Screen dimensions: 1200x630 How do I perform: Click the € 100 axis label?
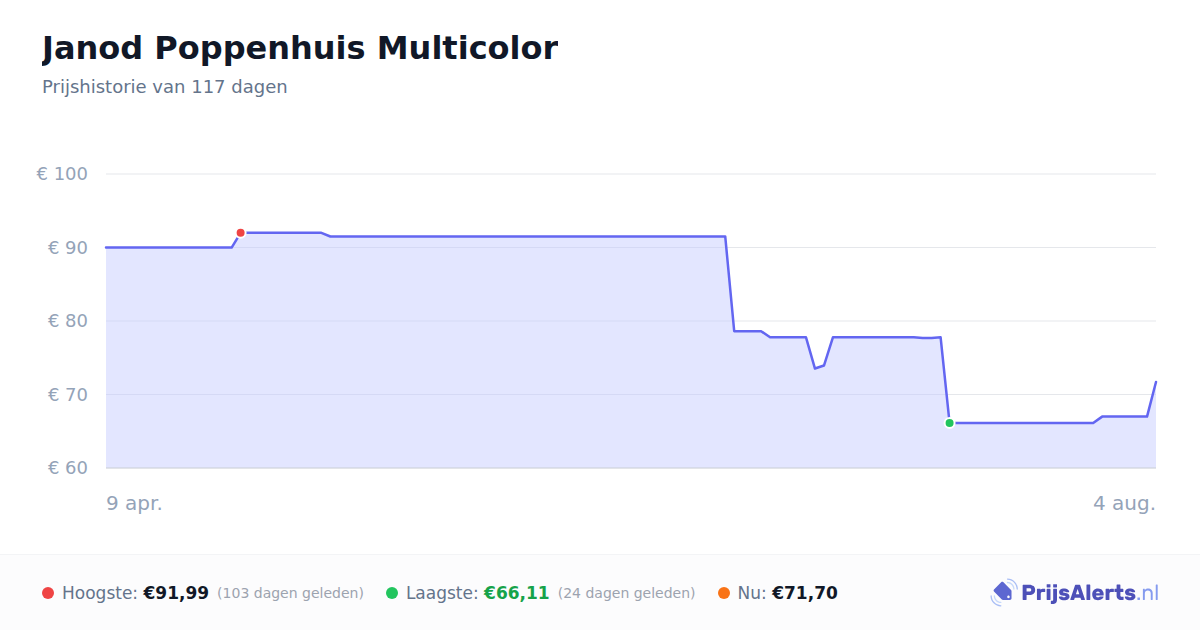(62, 174)
